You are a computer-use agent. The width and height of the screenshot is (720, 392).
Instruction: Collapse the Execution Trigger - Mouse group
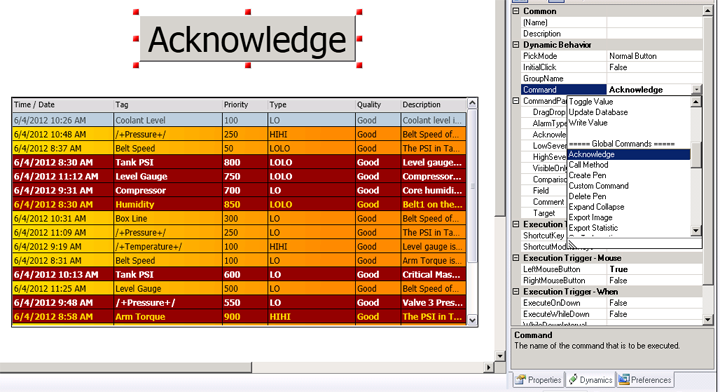[x=516, y=258]
